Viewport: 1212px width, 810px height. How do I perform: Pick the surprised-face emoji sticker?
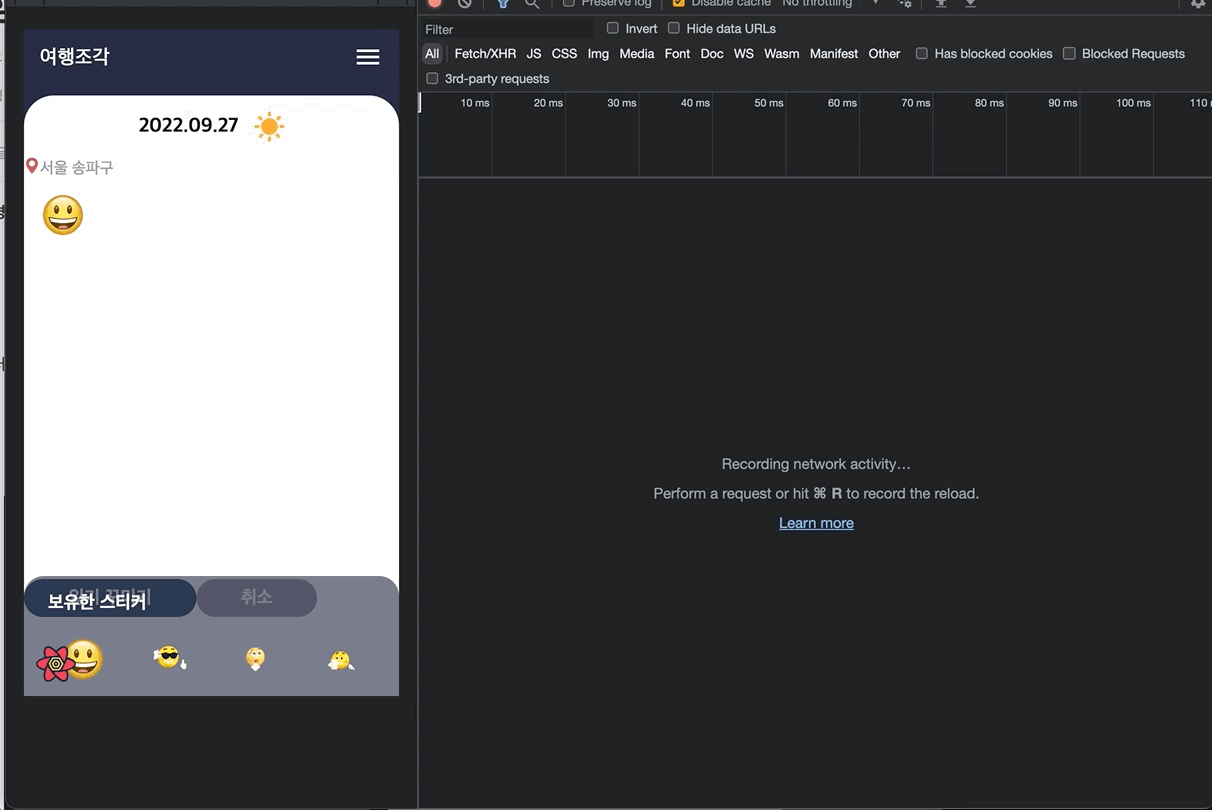(256, 658)
